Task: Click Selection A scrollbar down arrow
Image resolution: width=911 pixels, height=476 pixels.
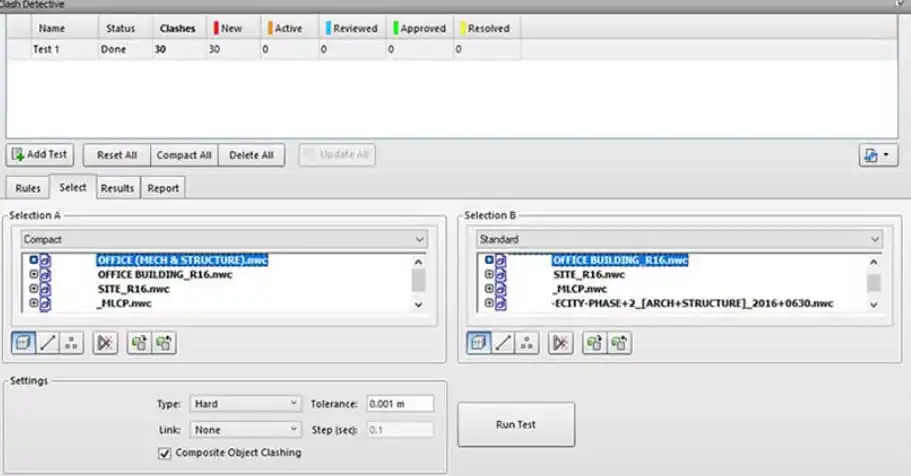Action: click(418, 305)
